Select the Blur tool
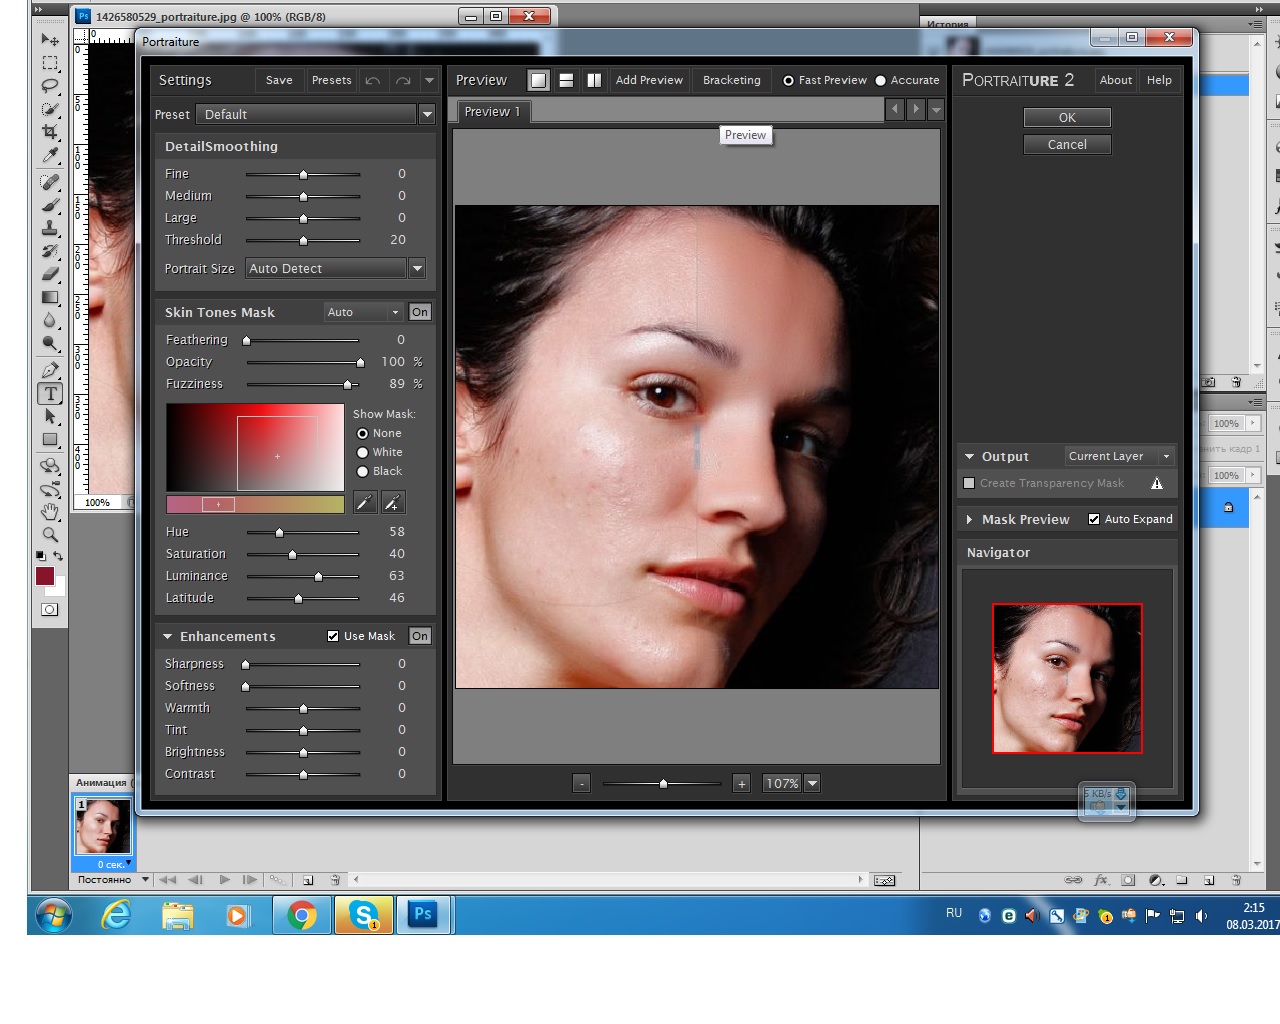This screenshot has width=1280, height=1024. click(x=49, y=320)
